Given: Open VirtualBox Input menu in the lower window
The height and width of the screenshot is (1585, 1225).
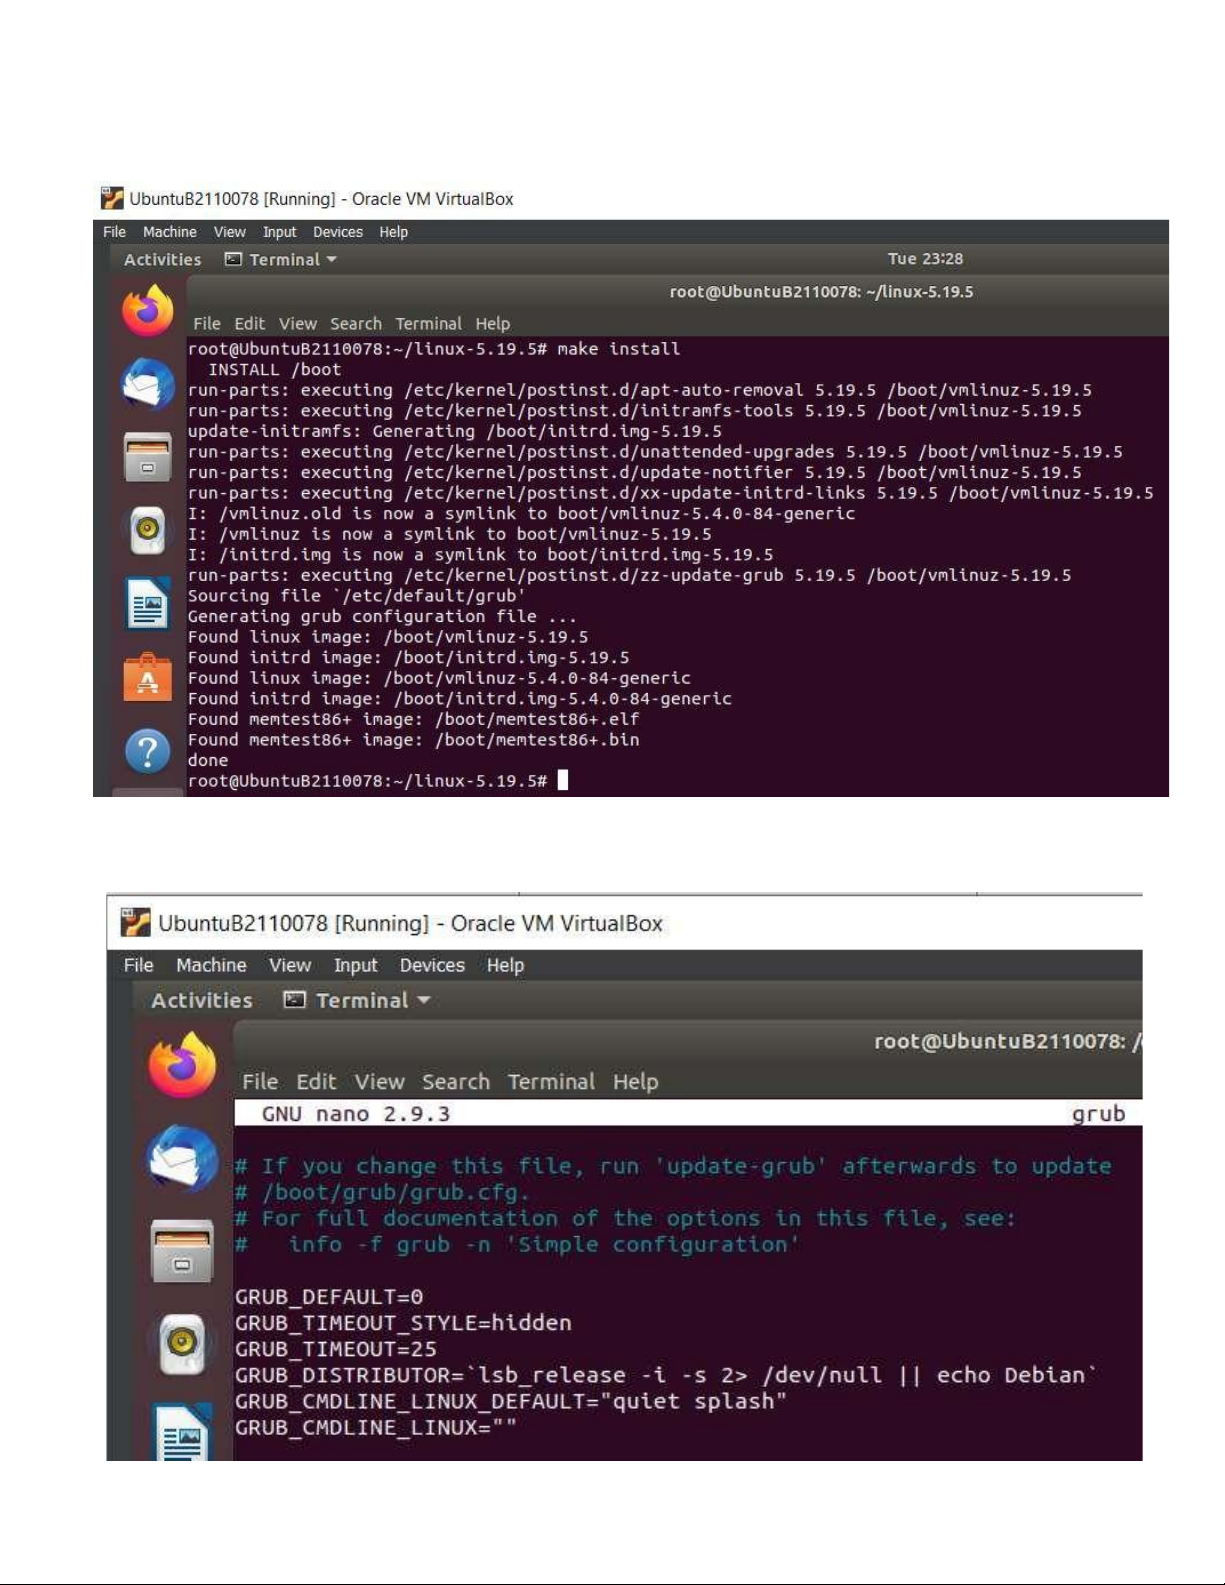Looking at the screenshot, I should (356, 965).
